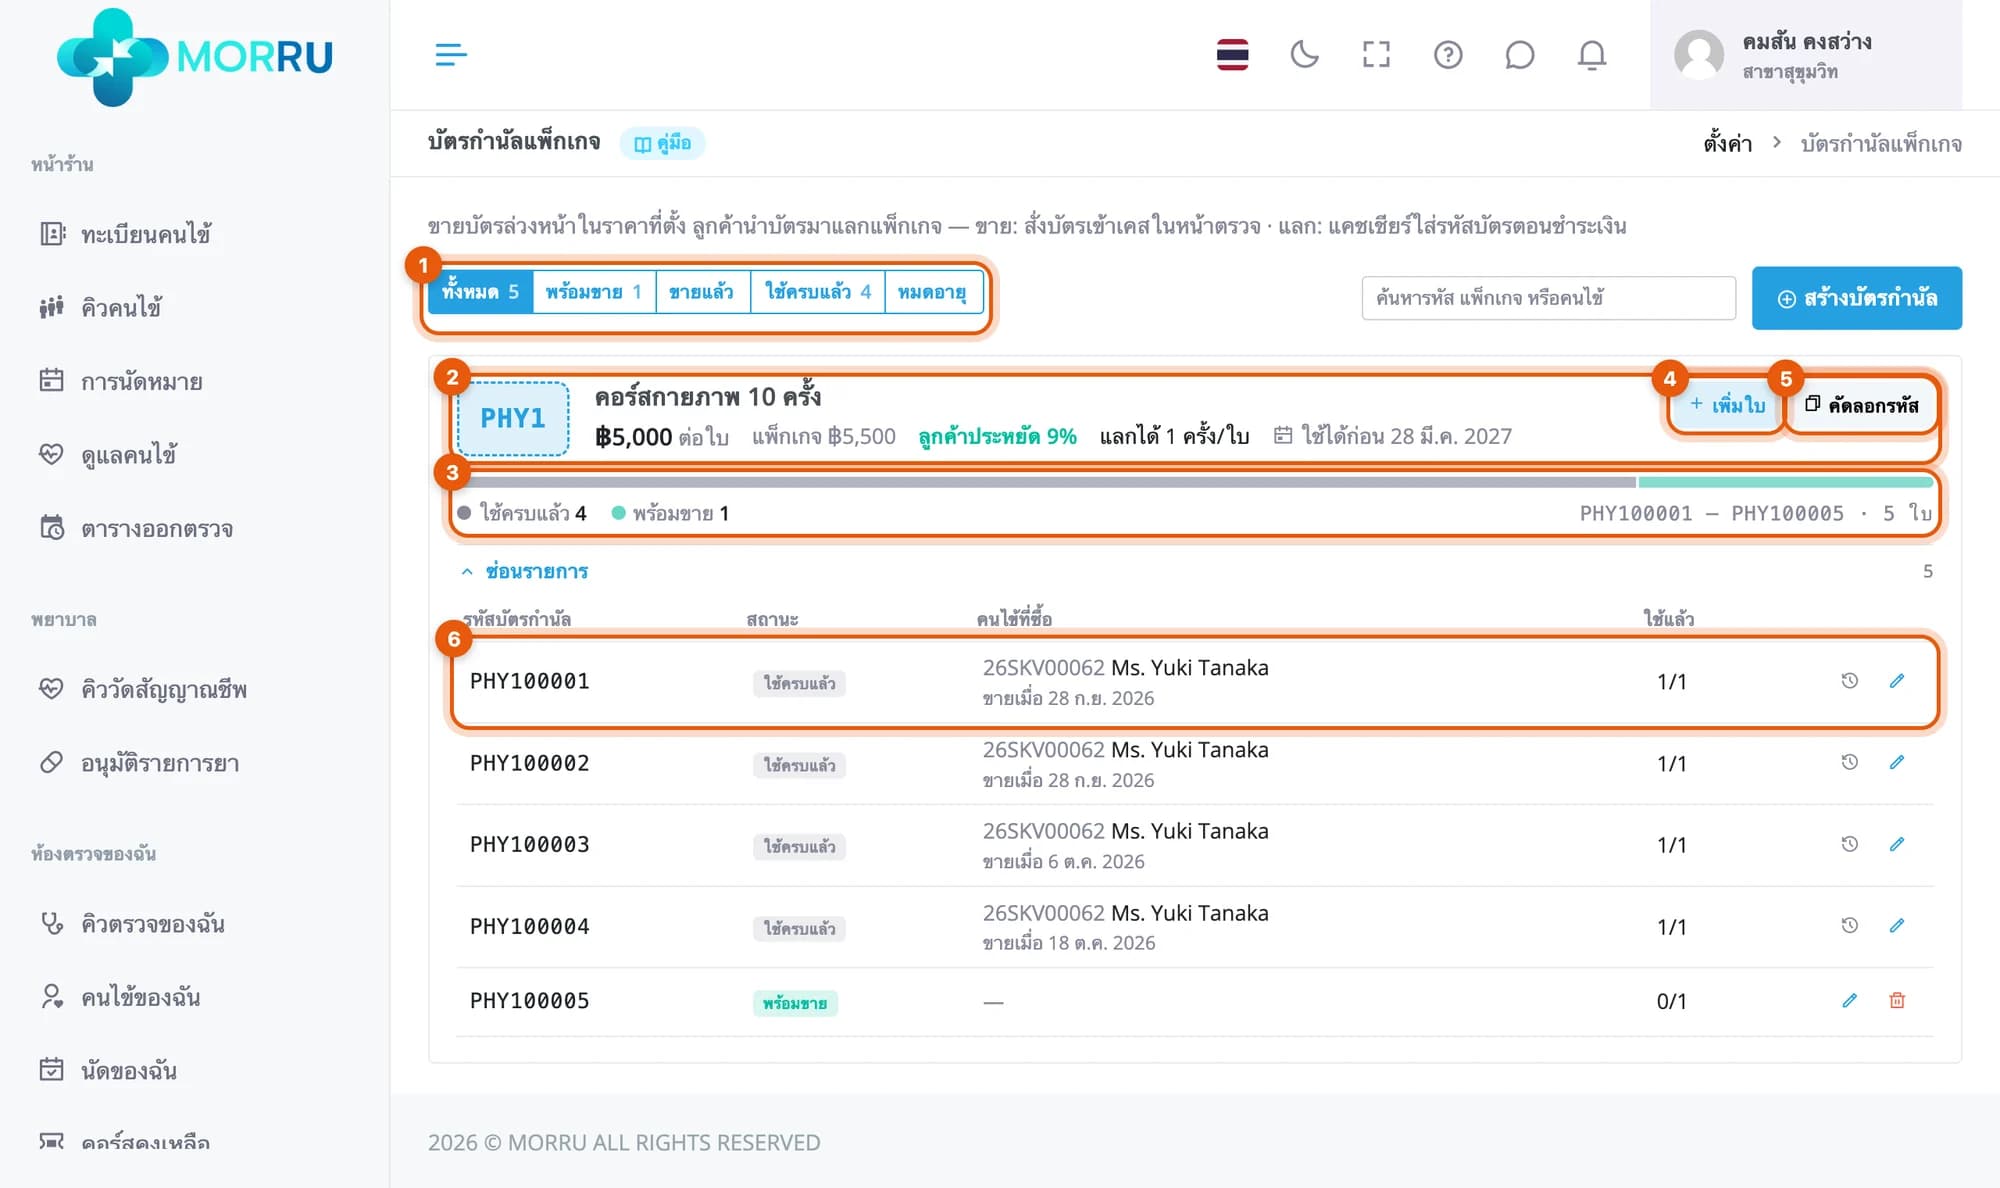Screen dimensions: 2000x1188
Task: Focus the search code/package/patient field
Action: pyautogui.click(x=1548, y=298)
